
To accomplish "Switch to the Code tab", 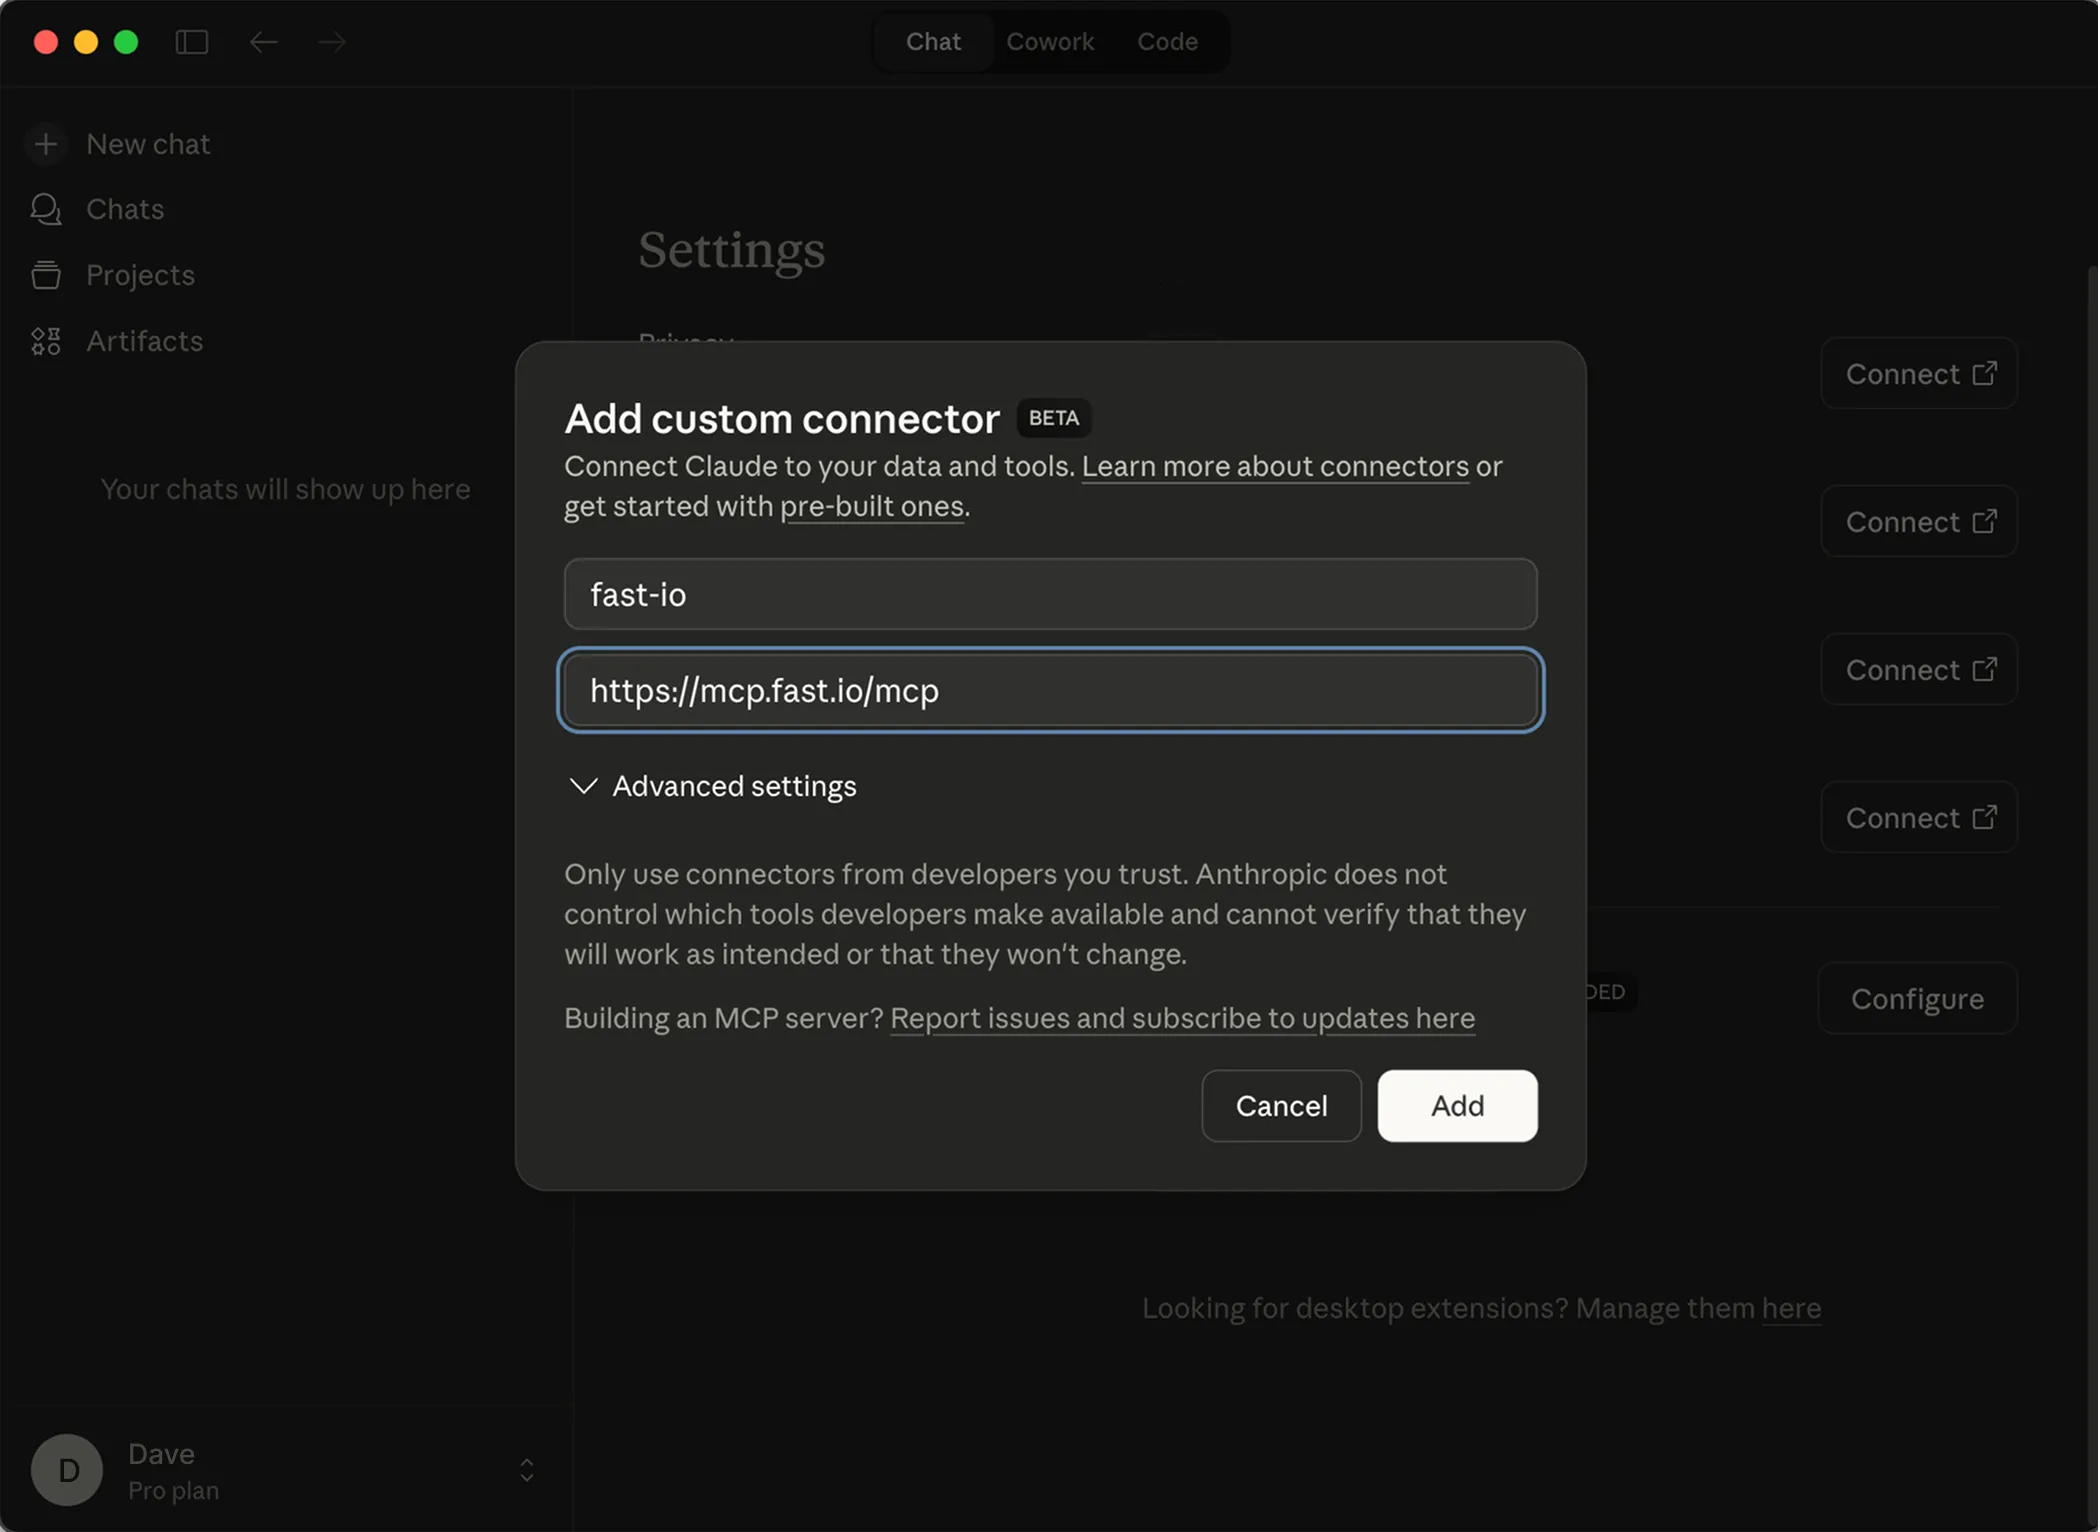I will point(1167,42).
